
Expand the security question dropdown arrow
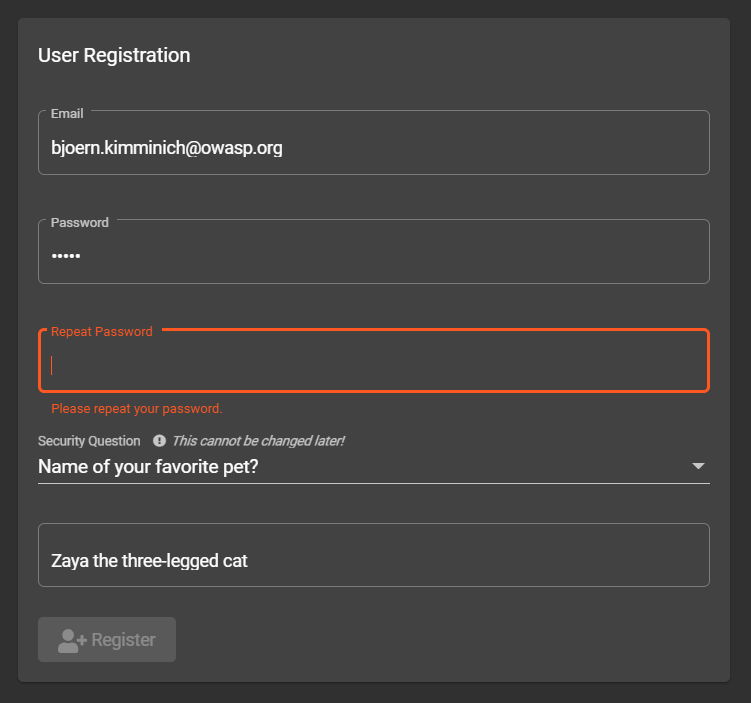[x=698, y=466]
